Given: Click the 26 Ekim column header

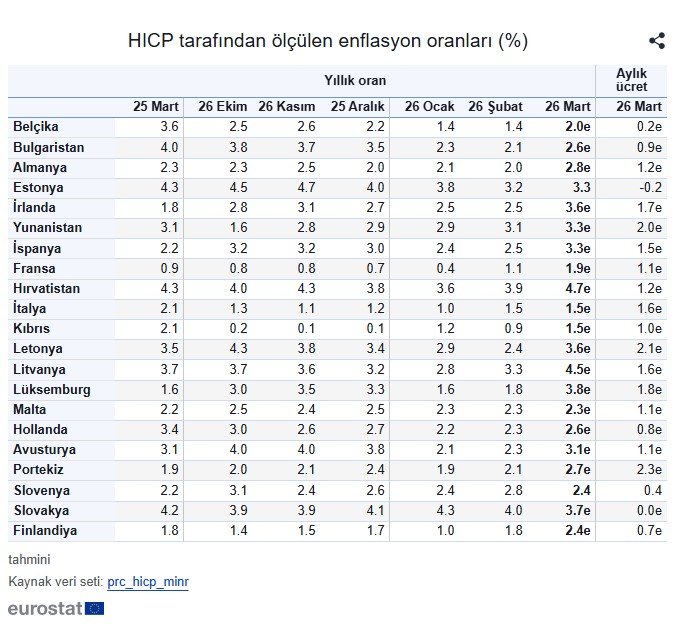Looking at the screenshot, I should [x=222, y=107].
